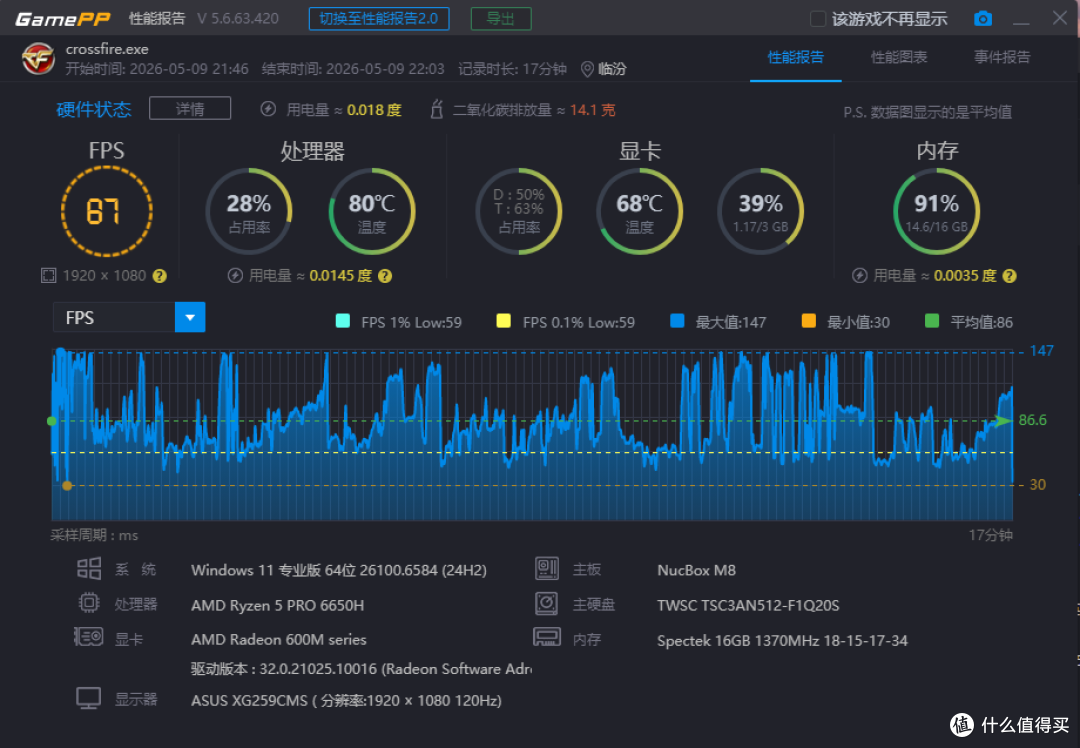Click the motherboard icon beside 主板
Screen dimensions: 1080x748
[546, 569]
